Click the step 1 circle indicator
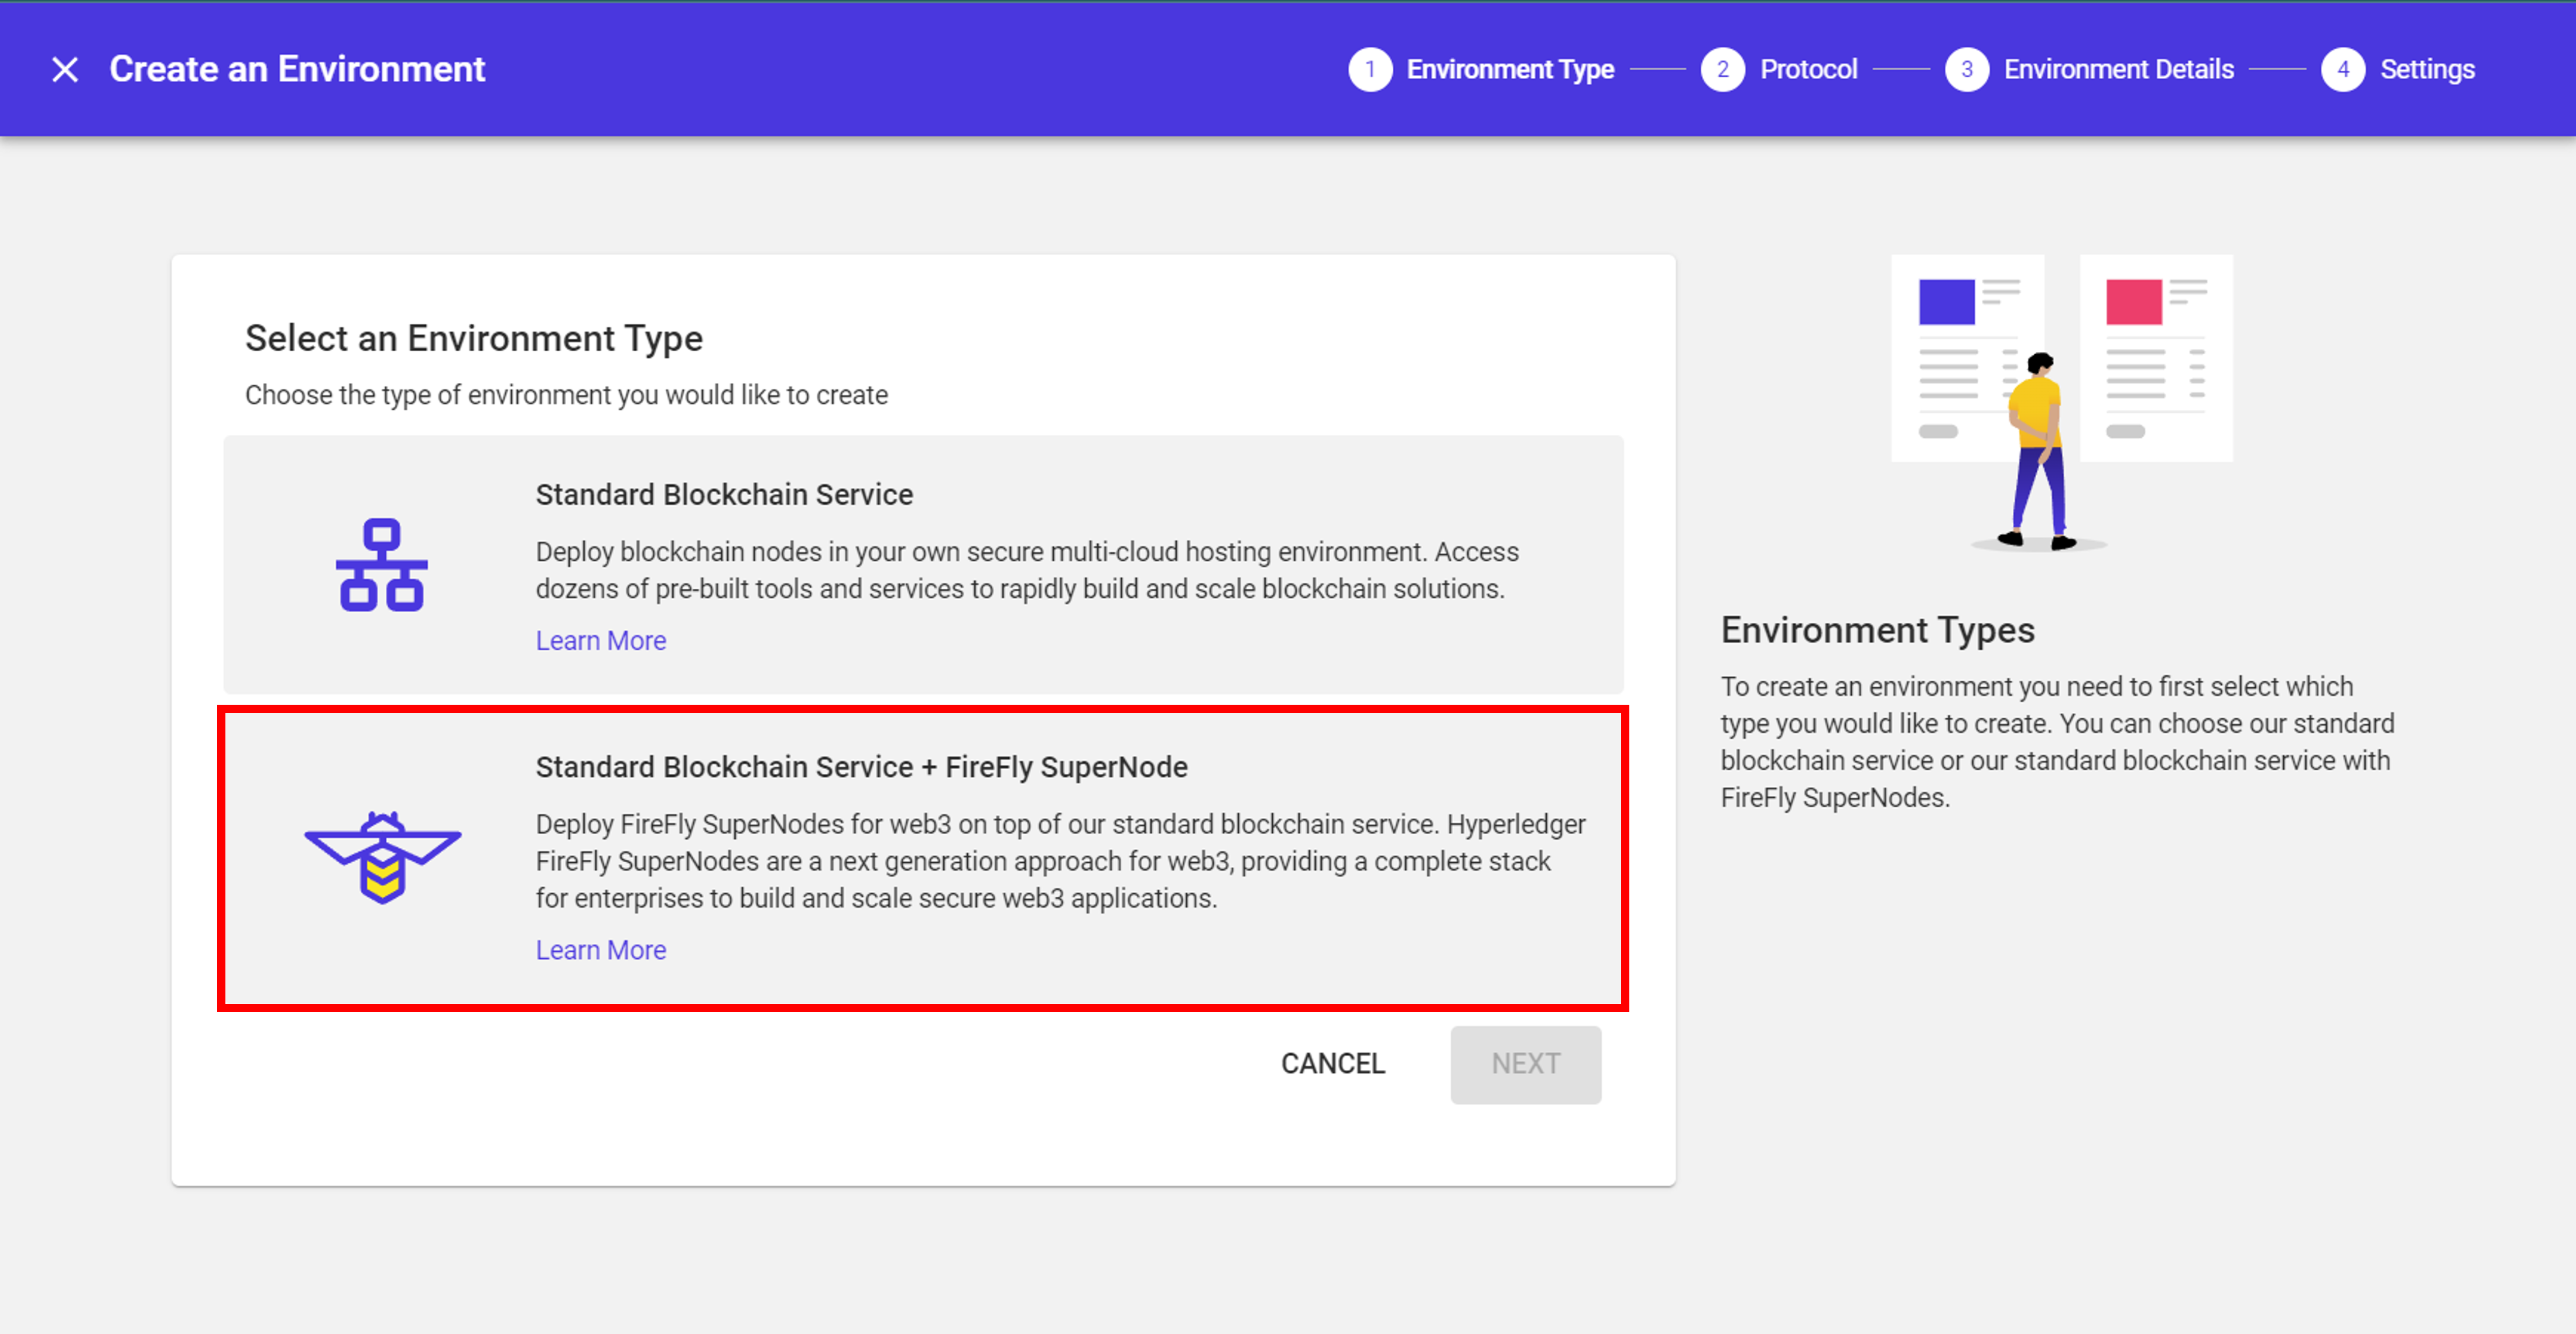2576x1334 pixels. click(x=1371, y=69)
